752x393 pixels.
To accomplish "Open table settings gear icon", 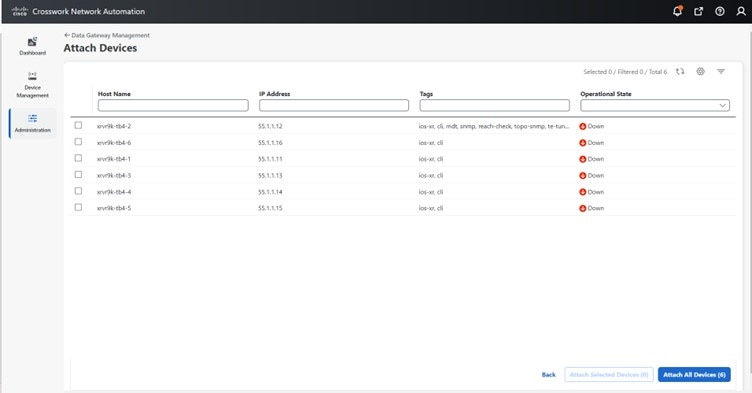I will click(701, 71).
